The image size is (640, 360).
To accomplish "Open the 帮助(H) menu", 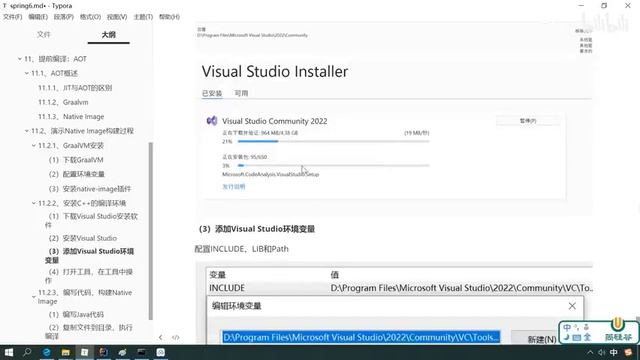I will pos(169,17).
